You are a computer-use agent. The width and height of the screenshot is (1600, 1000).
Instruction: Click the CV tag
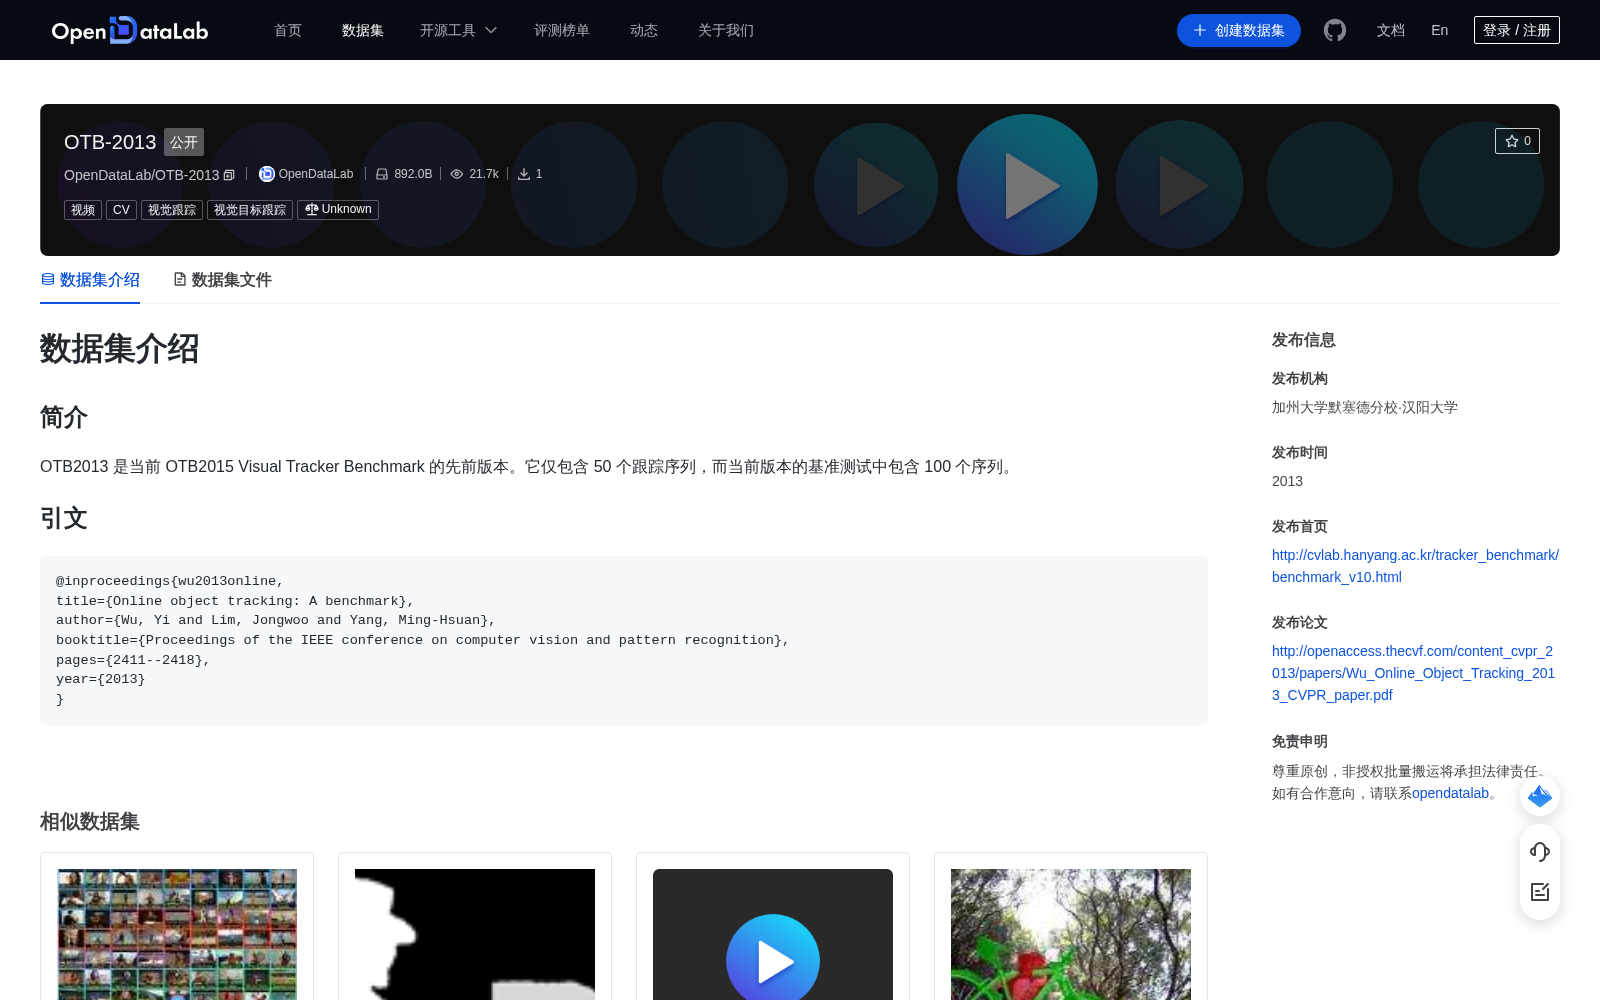[121, 210]
